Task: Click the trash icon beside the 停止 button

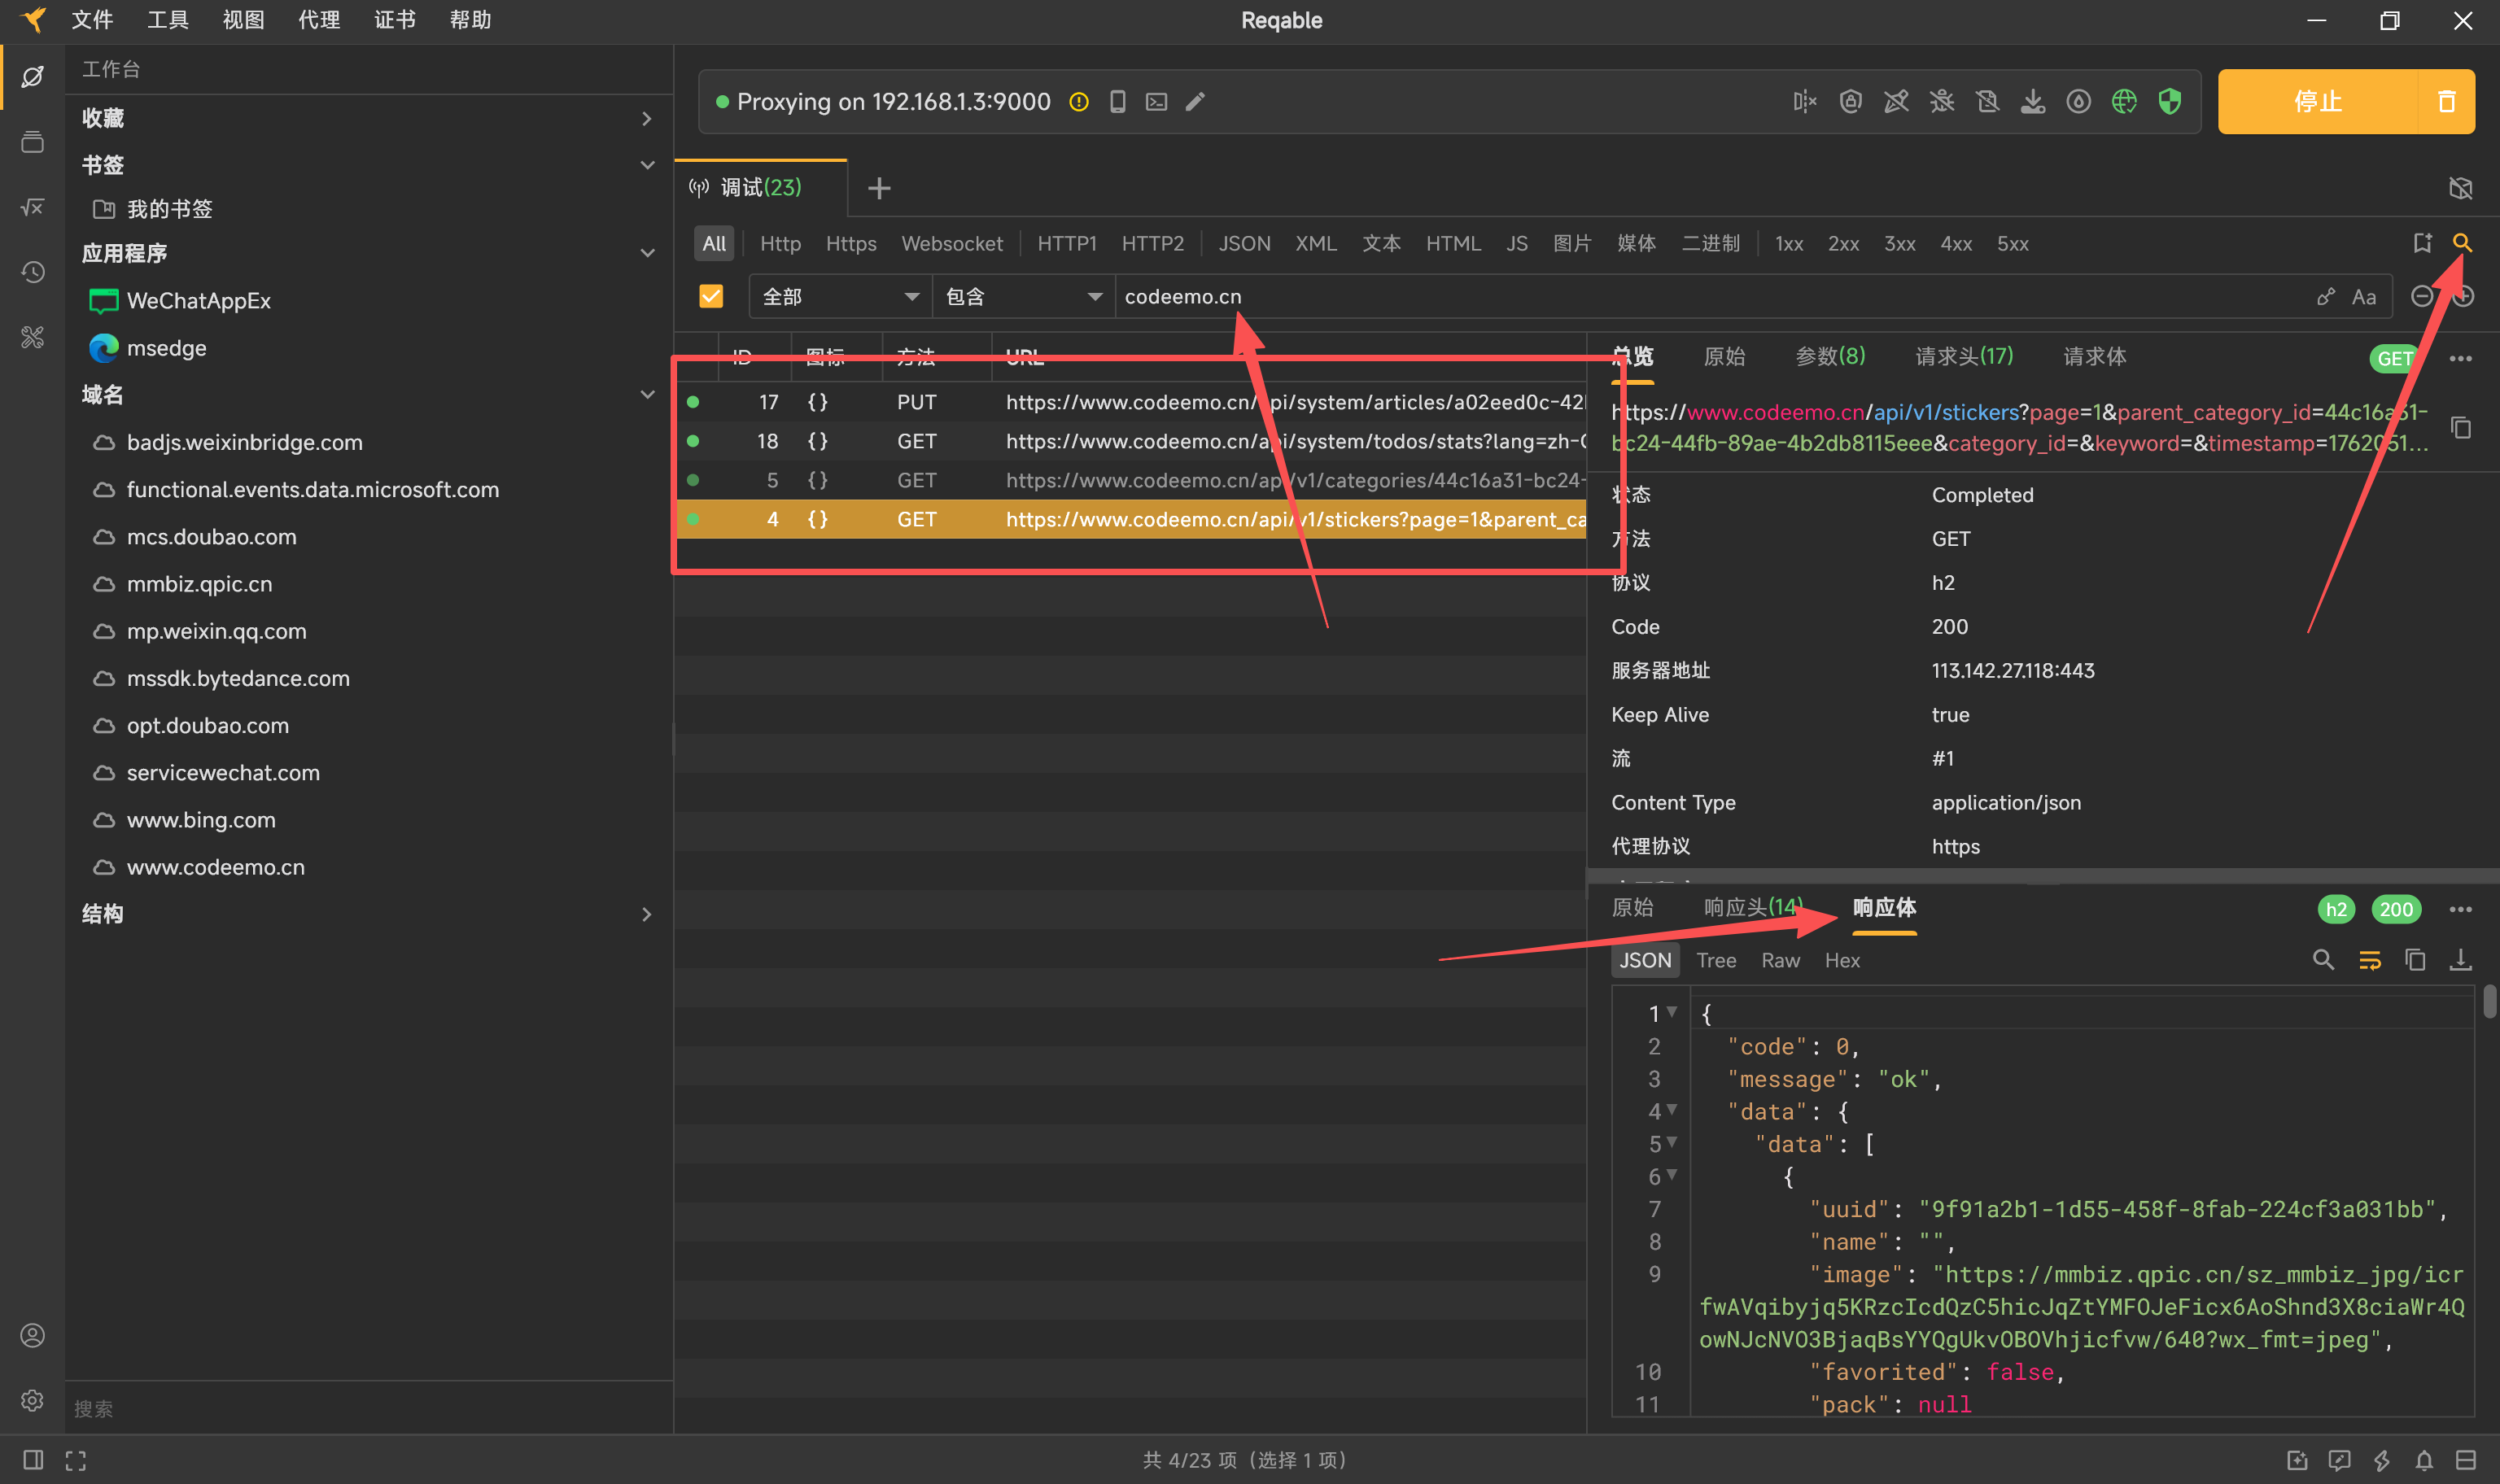Action: (2446, 101)
